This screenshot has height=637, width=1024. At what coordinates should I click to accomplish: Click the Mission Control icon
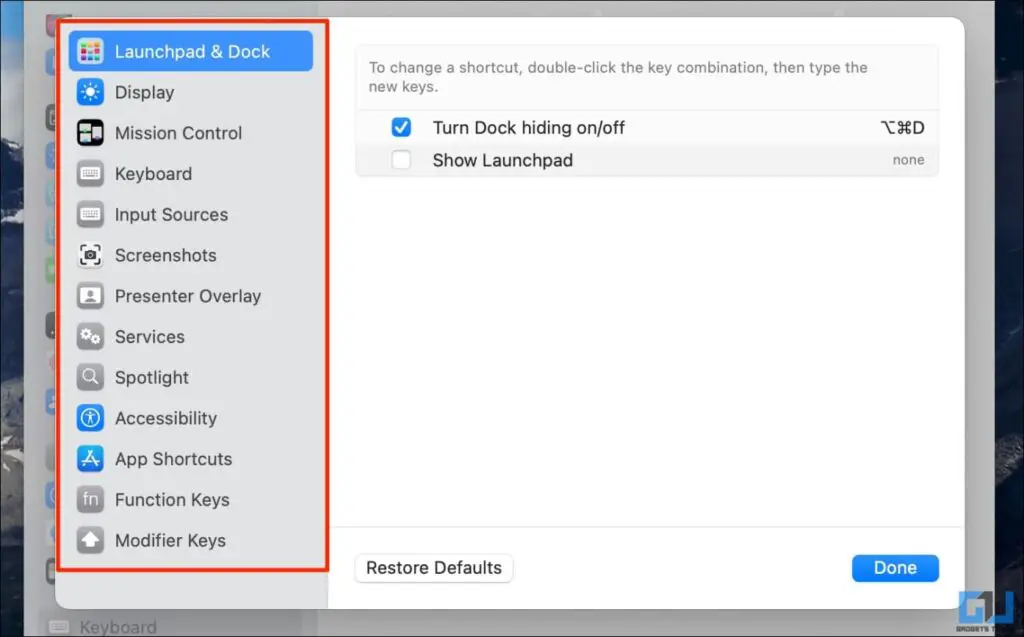click(91, 133)
